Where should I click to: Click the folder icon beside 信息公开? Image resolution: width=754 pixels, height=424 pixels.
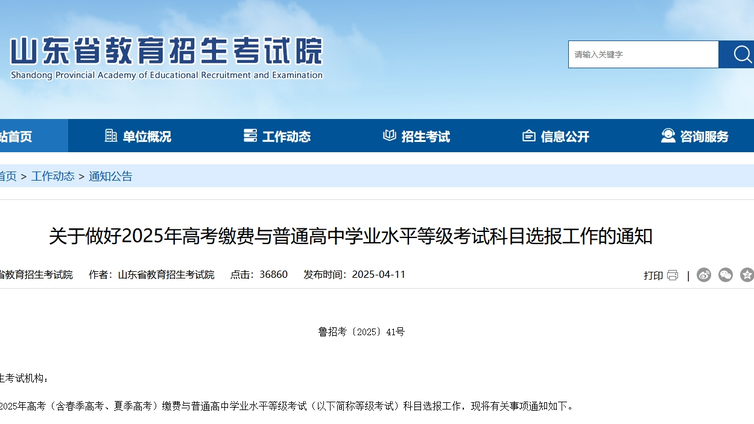529,136
